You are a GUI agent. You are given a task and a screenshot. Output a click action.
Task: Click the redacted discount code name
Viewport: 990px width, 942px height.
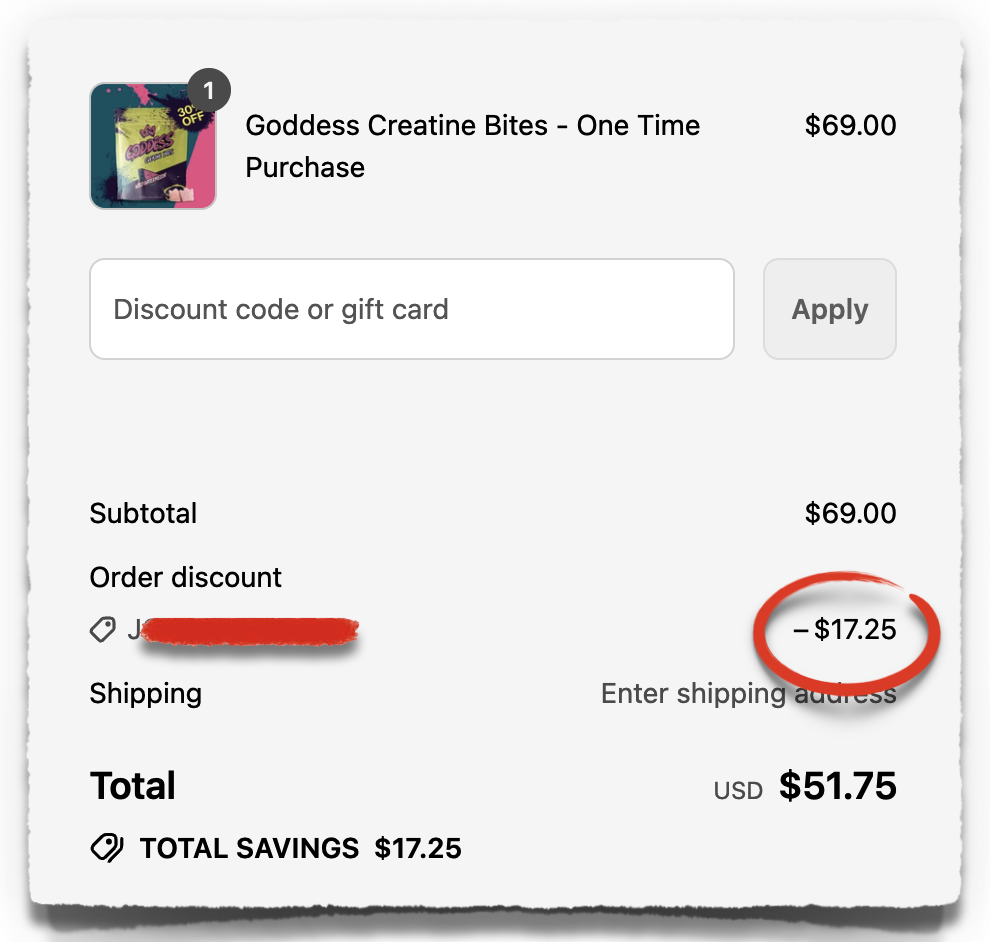coord(245,630)
